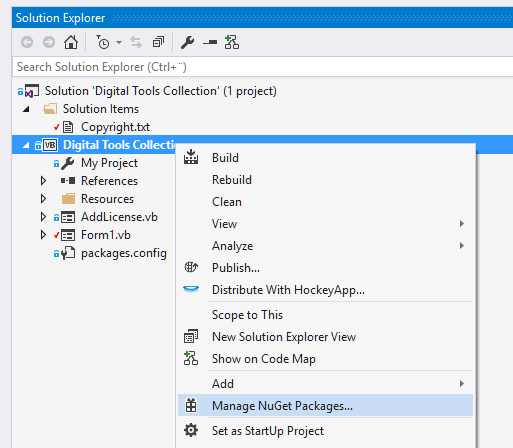Select the References item
The height and width of the screenshot is (448, 513).
pos(109,181)
